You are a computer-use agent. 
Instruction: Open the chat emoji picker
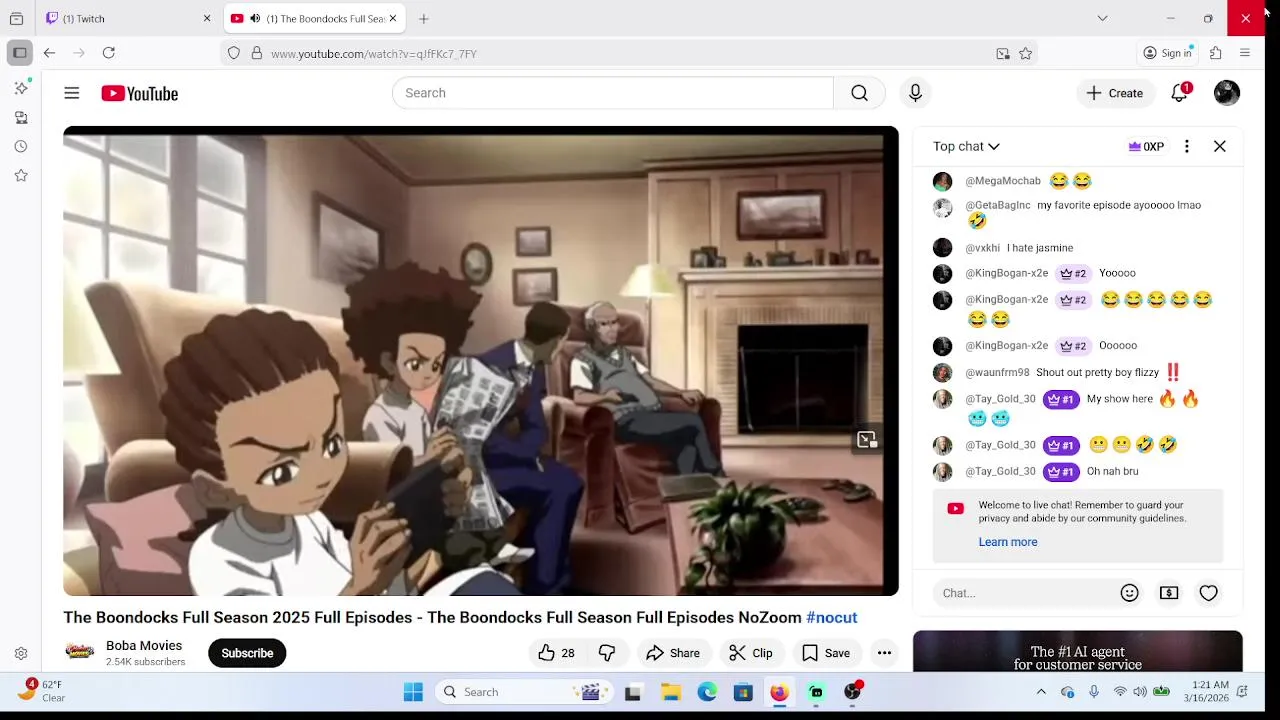click(1129, 593)
